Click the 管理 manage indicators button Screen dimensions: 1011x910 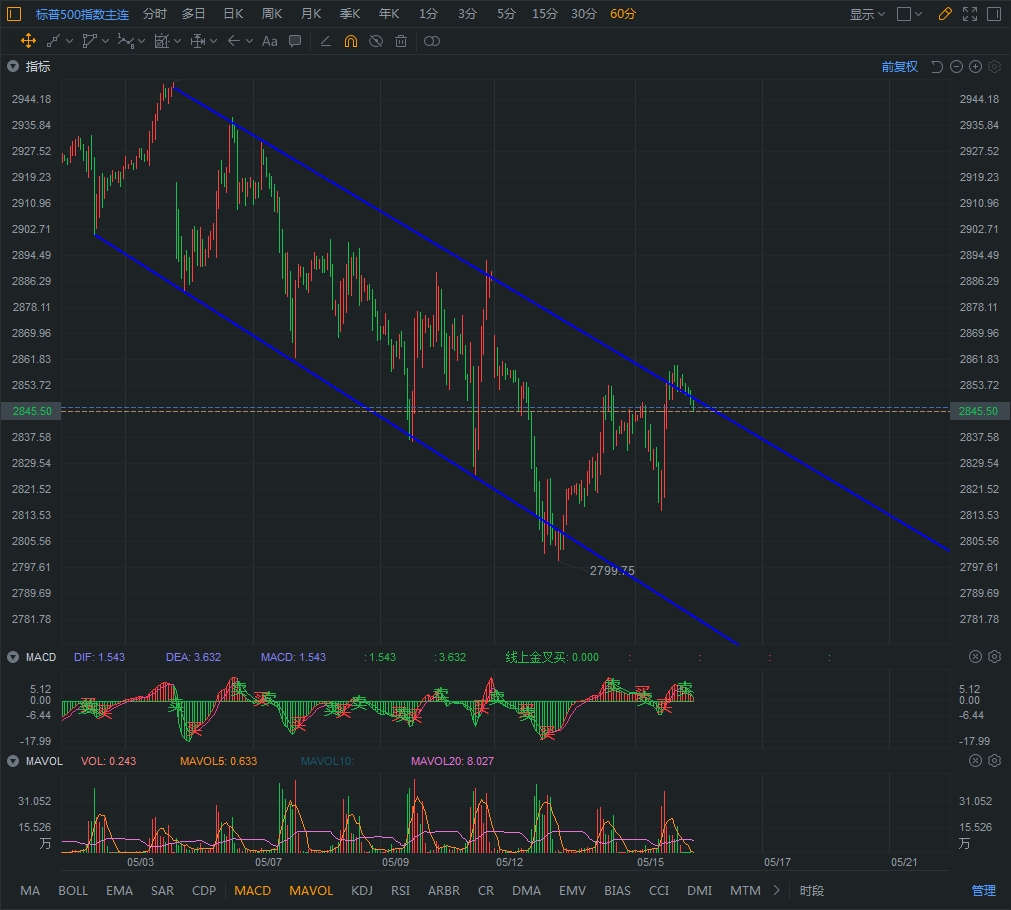click(984, 891)
